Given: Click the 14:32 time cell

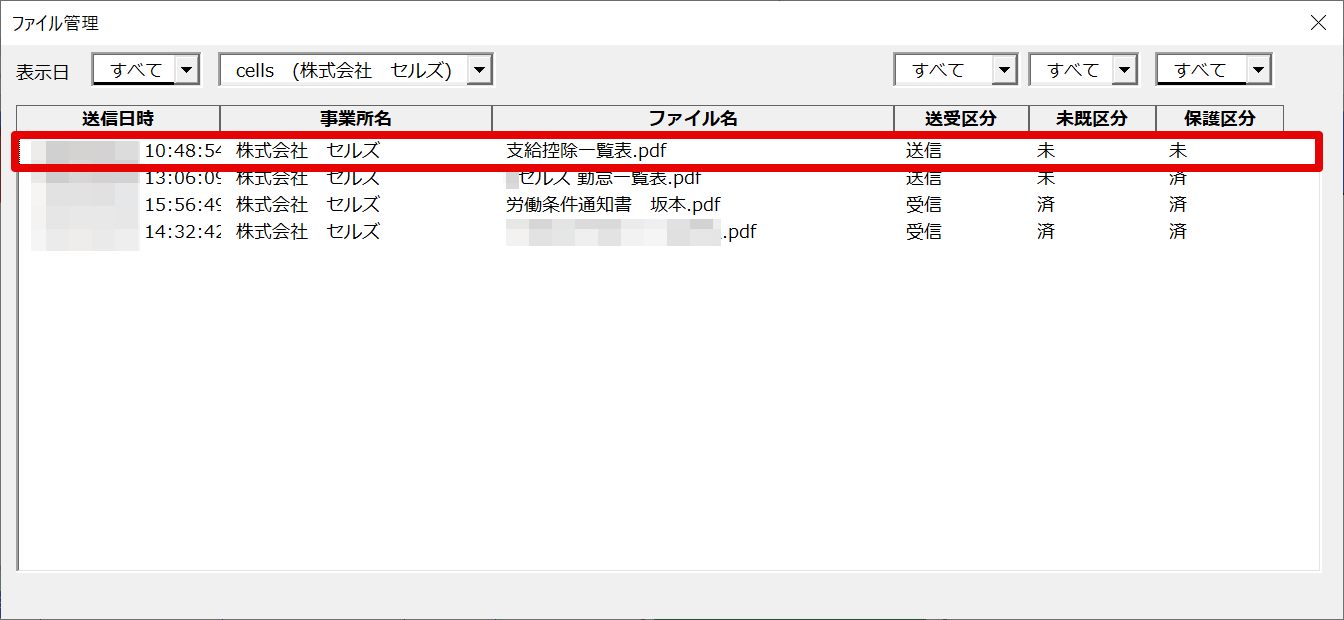Looking at the screenshot, I should coord(182,231).
